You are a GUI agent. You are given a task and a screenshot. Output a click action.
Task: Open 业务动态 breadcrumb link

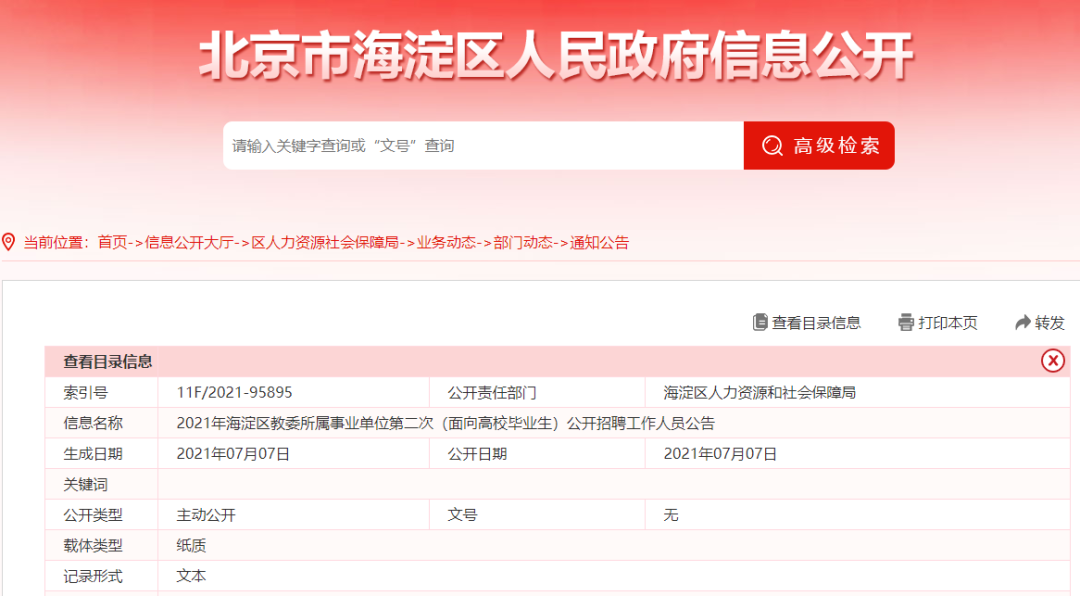point(446,243)
